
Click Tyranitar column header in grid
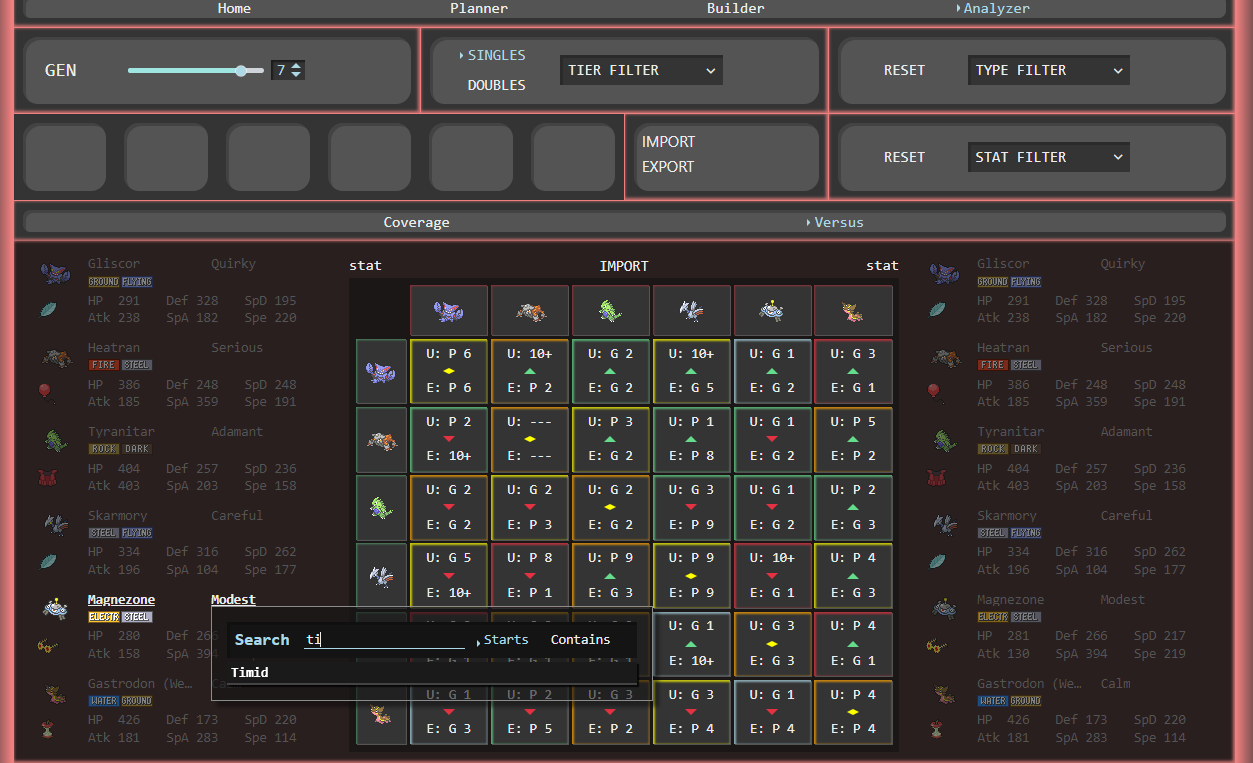point(611,311)
